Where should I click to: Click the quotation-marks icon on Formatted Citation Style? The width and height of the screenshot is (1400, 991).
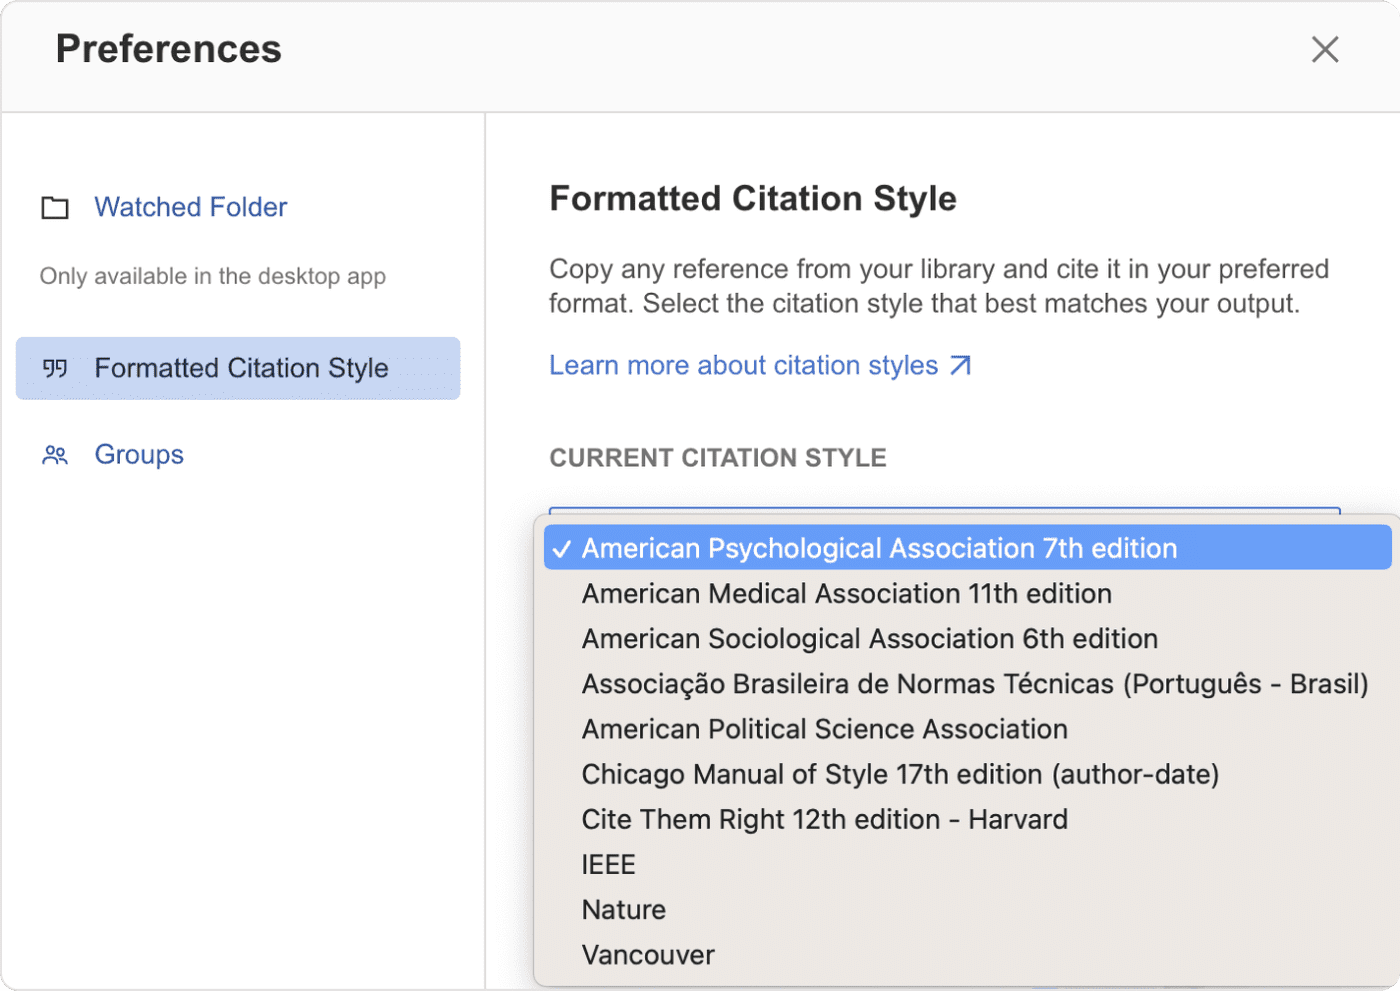click(55, 368)
